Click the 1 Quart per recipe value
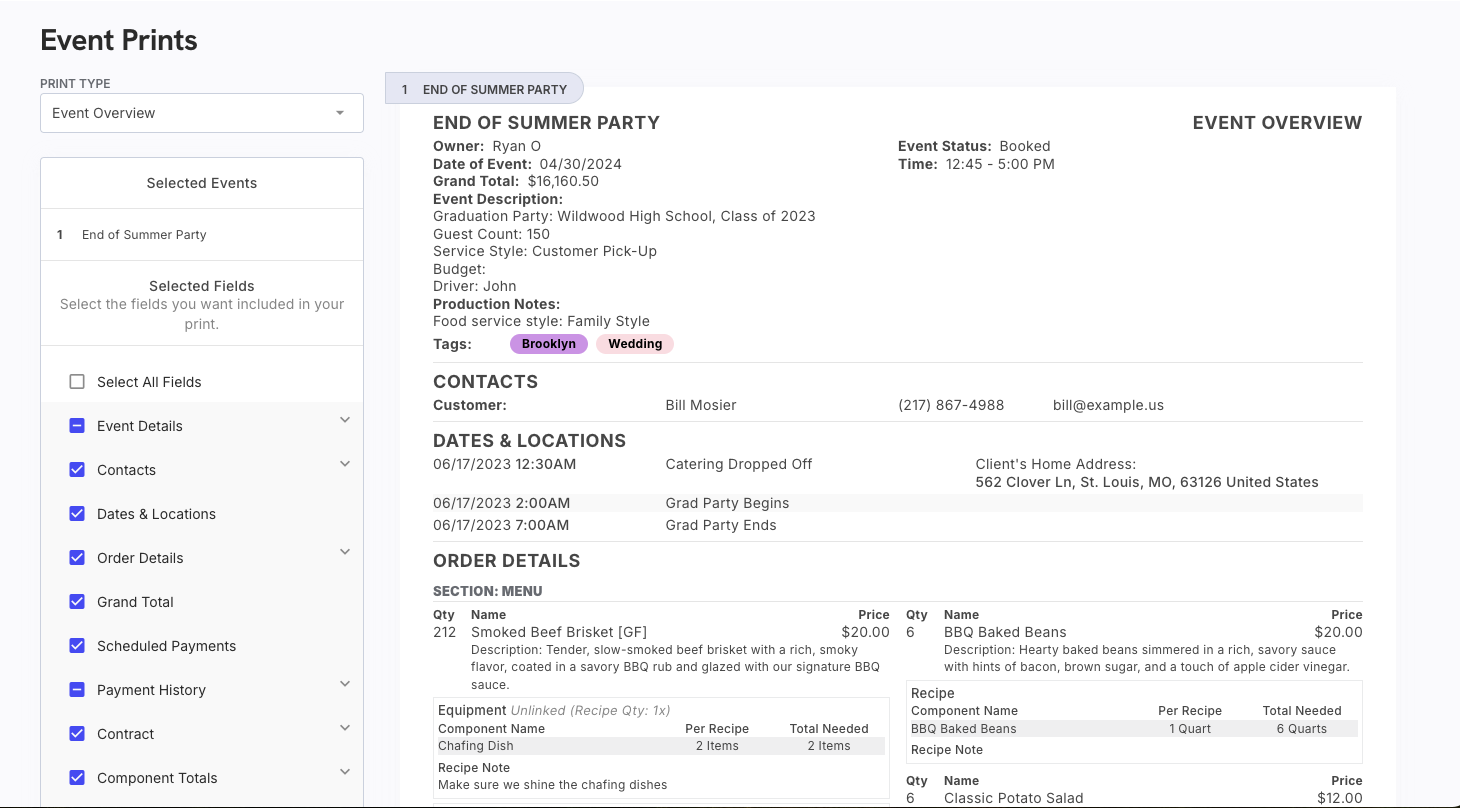This screenshot has width=1460, height=808. pos(1190,729)
